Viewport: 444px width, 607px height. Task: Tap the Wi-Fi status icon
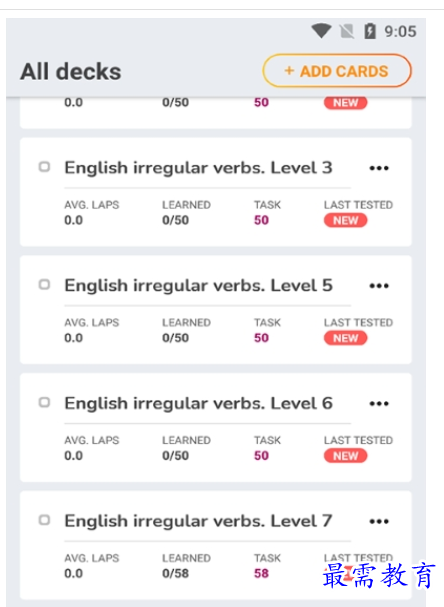tap(321, 31)
